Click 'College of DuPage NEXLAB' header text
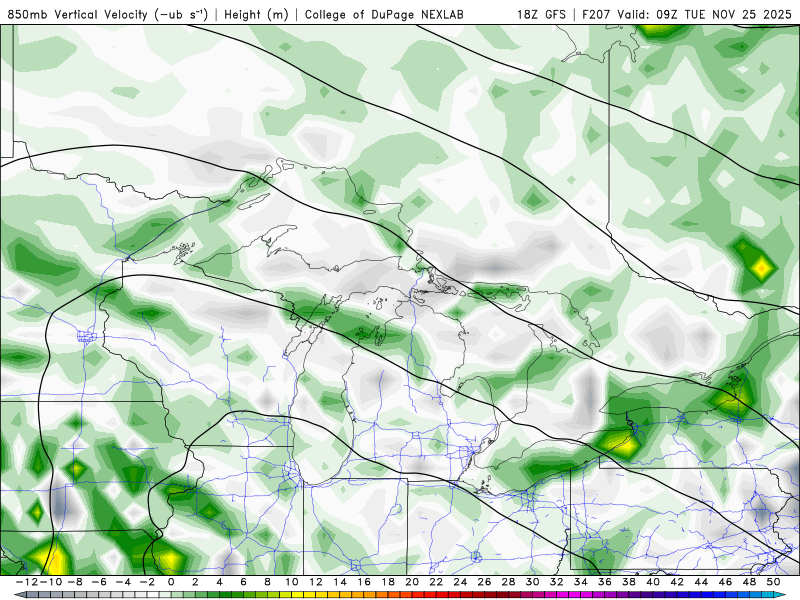 [x=384, y=14]
